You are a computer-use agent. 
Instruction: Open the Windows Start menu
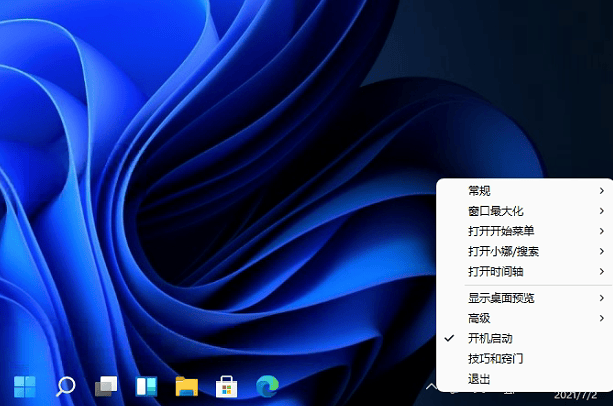24,386
